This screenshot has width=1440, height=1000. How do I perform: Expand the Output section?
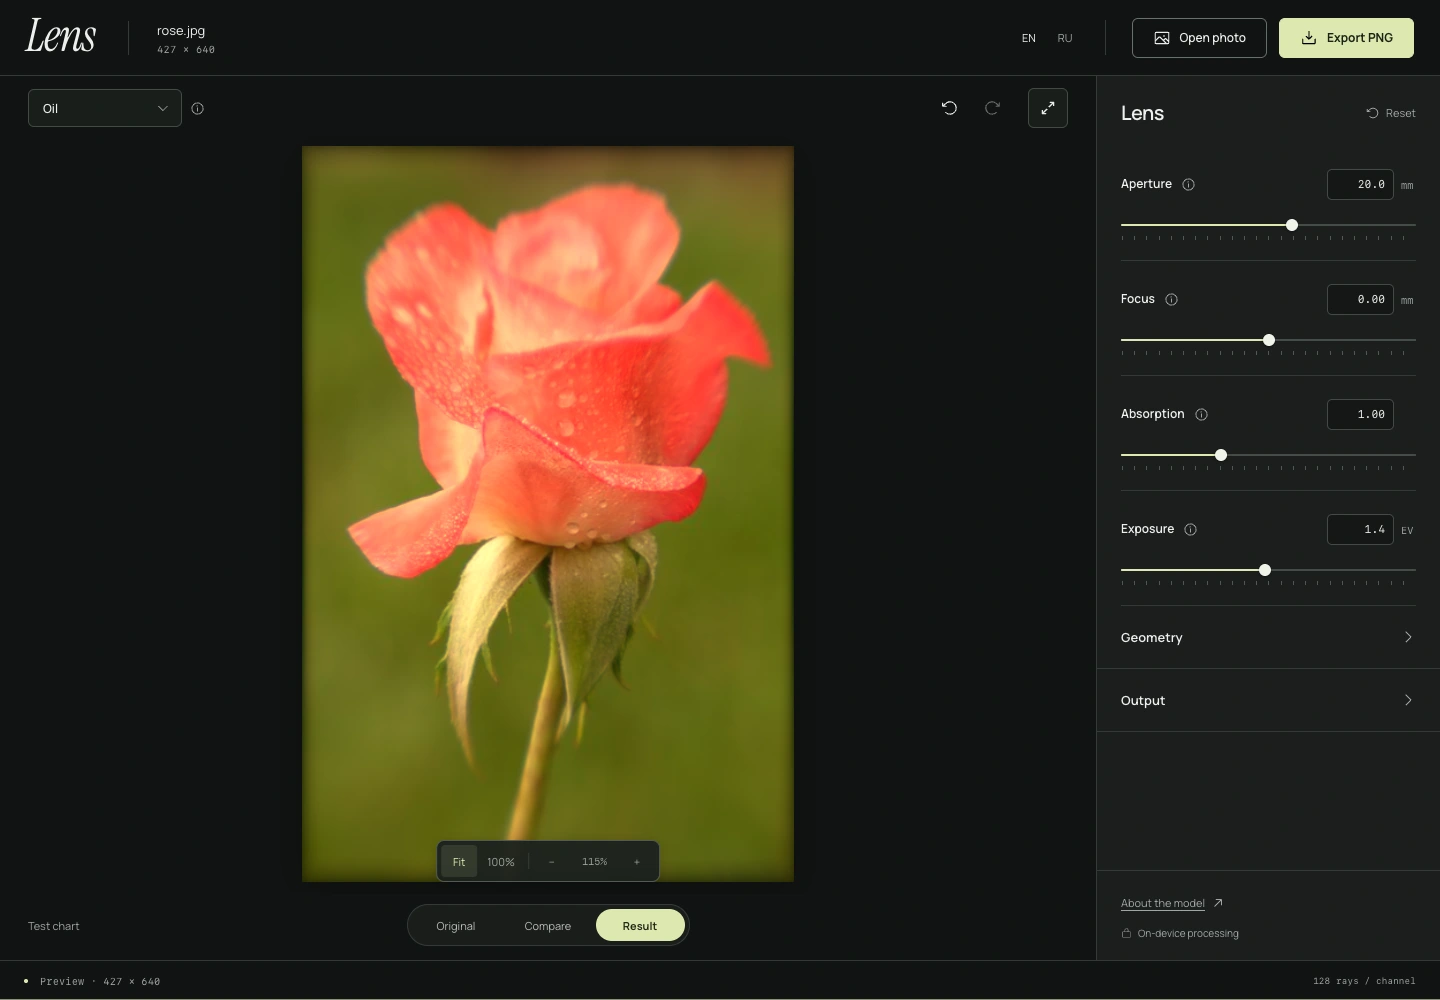(x=1268, y=700)
